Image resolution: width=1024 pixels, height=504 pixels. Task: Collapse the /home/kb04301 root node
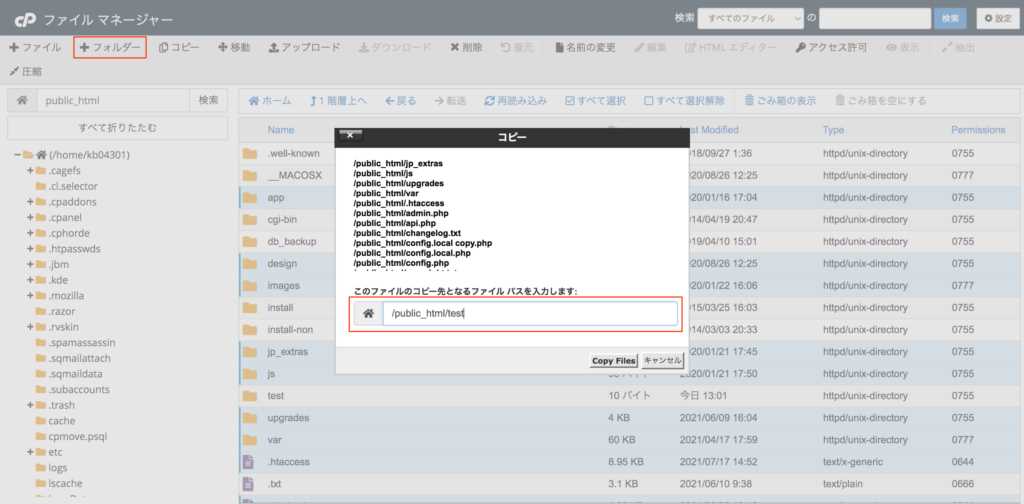[x=18, y=155]
